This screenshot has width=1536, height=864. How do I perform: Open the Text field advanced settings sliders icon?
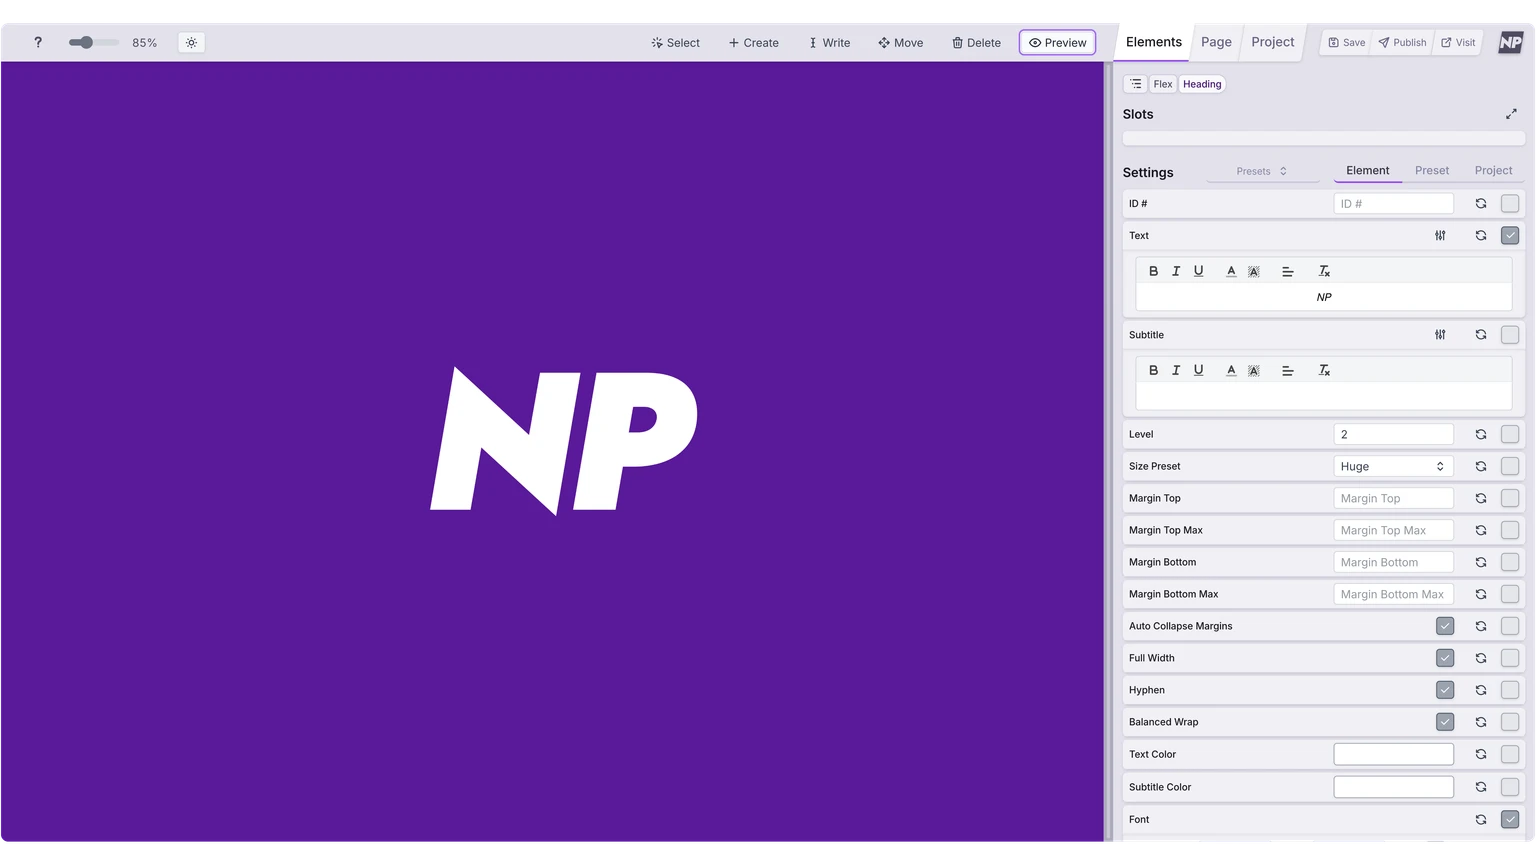pyautogui.click(x=1440, y=235)
